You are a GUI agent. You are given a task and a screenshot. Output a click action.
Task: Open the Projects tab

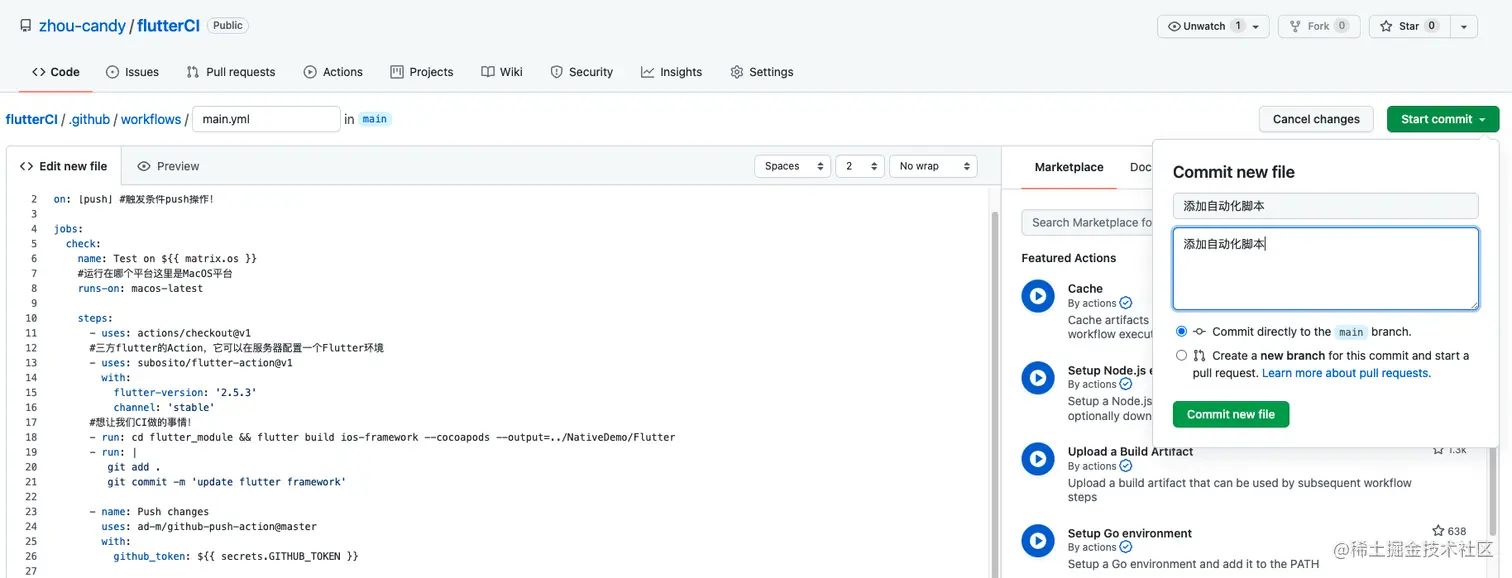coord(422,72)
